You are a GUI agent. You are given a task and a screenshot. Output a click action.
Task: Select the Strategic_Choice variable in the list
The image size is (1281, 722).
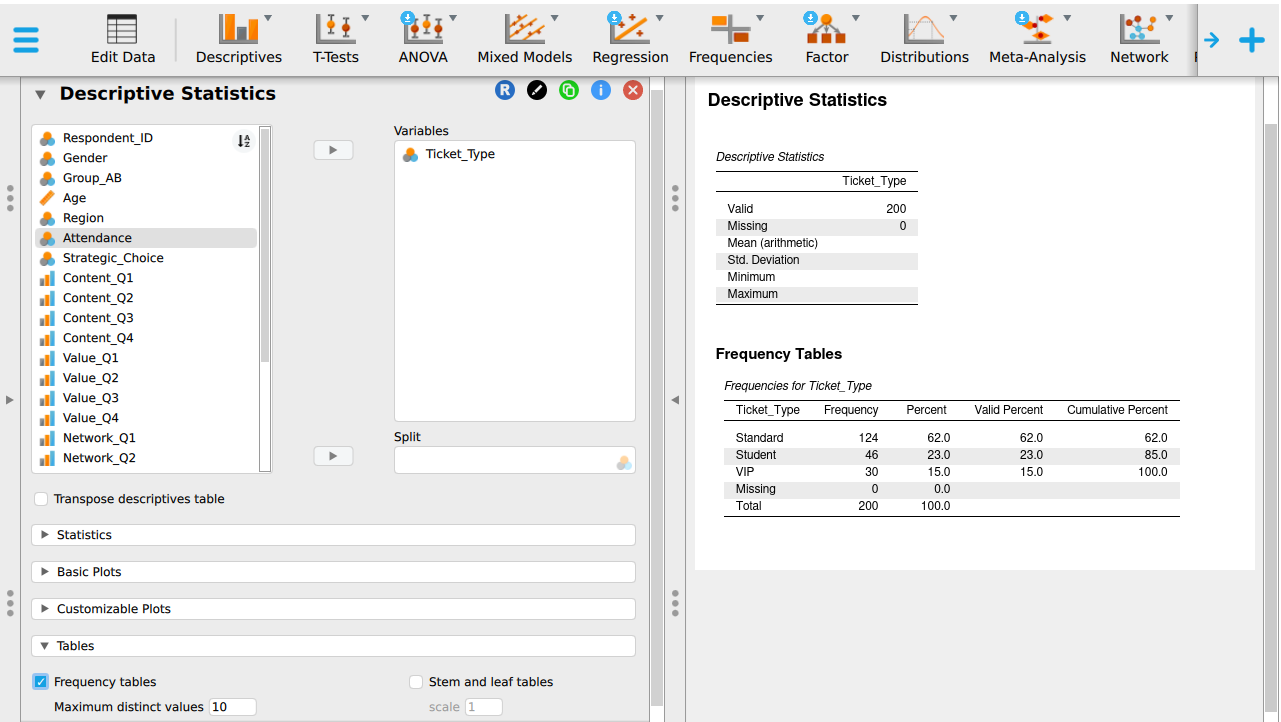pos(146,258)
